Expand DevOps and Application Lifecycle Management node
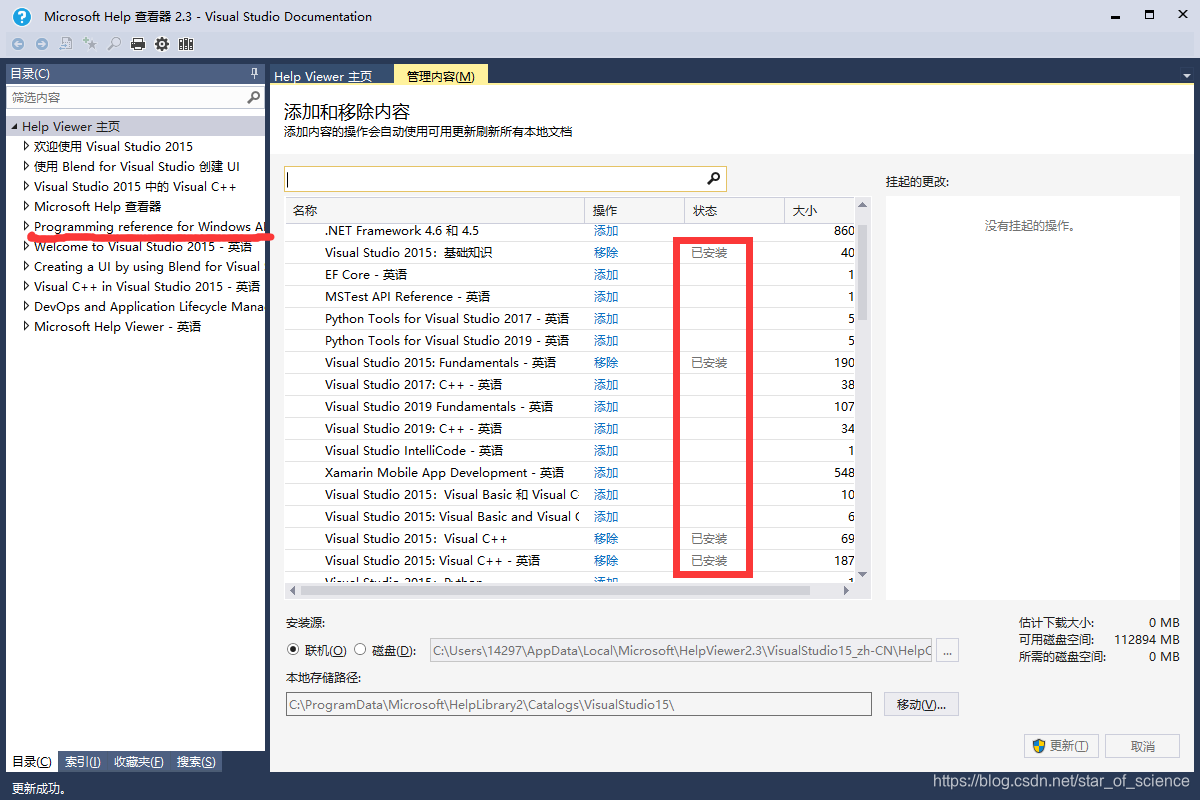The height and width of the screenshot is (800, 1200). pyautogui.click(x=26, y=306)
